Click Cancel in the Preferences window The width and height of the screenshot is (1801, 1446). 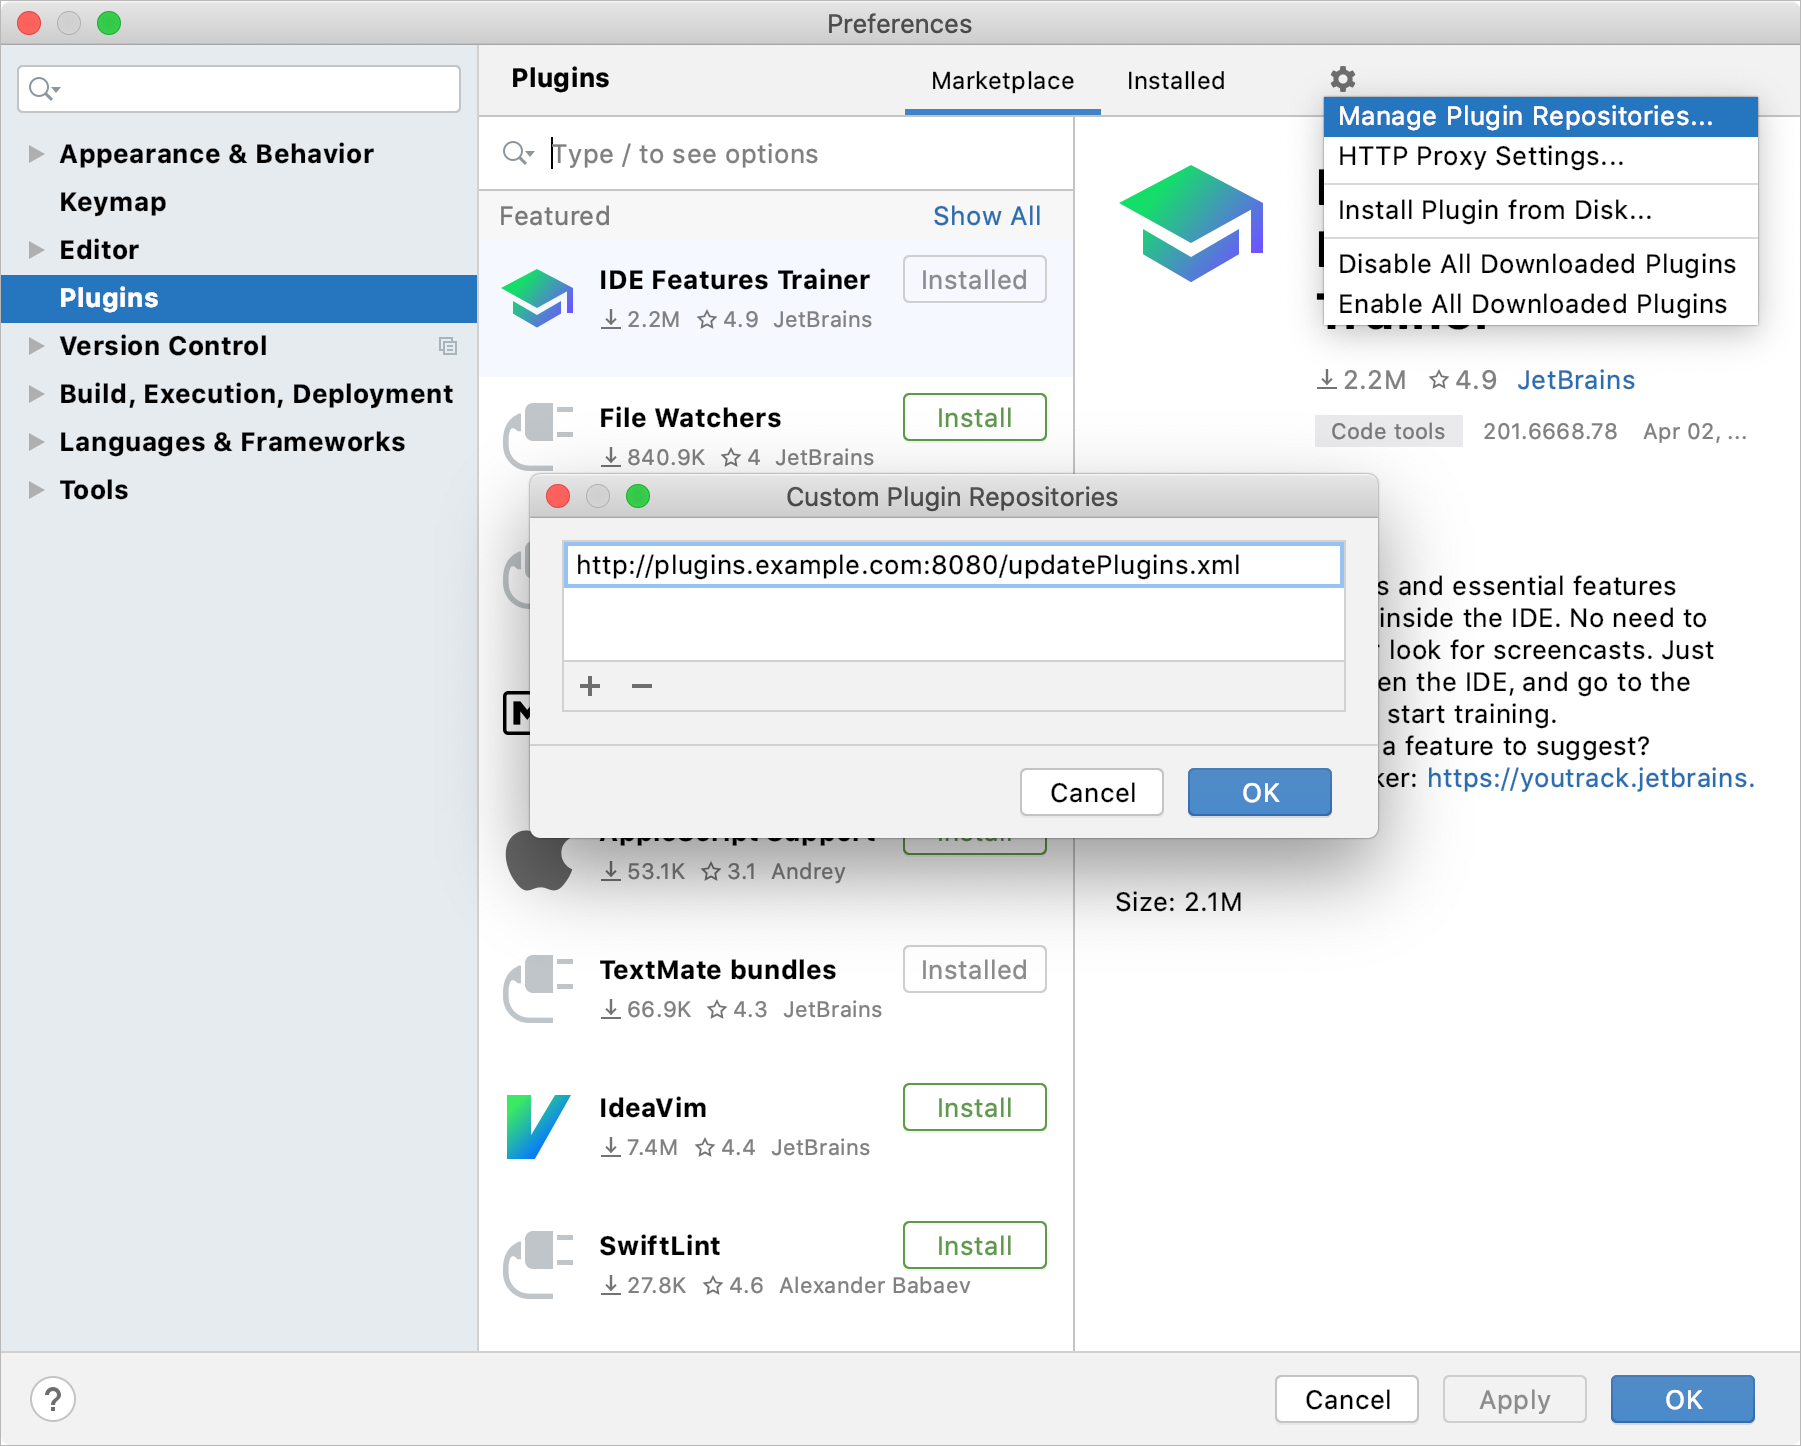[x=1347, y=1399]
